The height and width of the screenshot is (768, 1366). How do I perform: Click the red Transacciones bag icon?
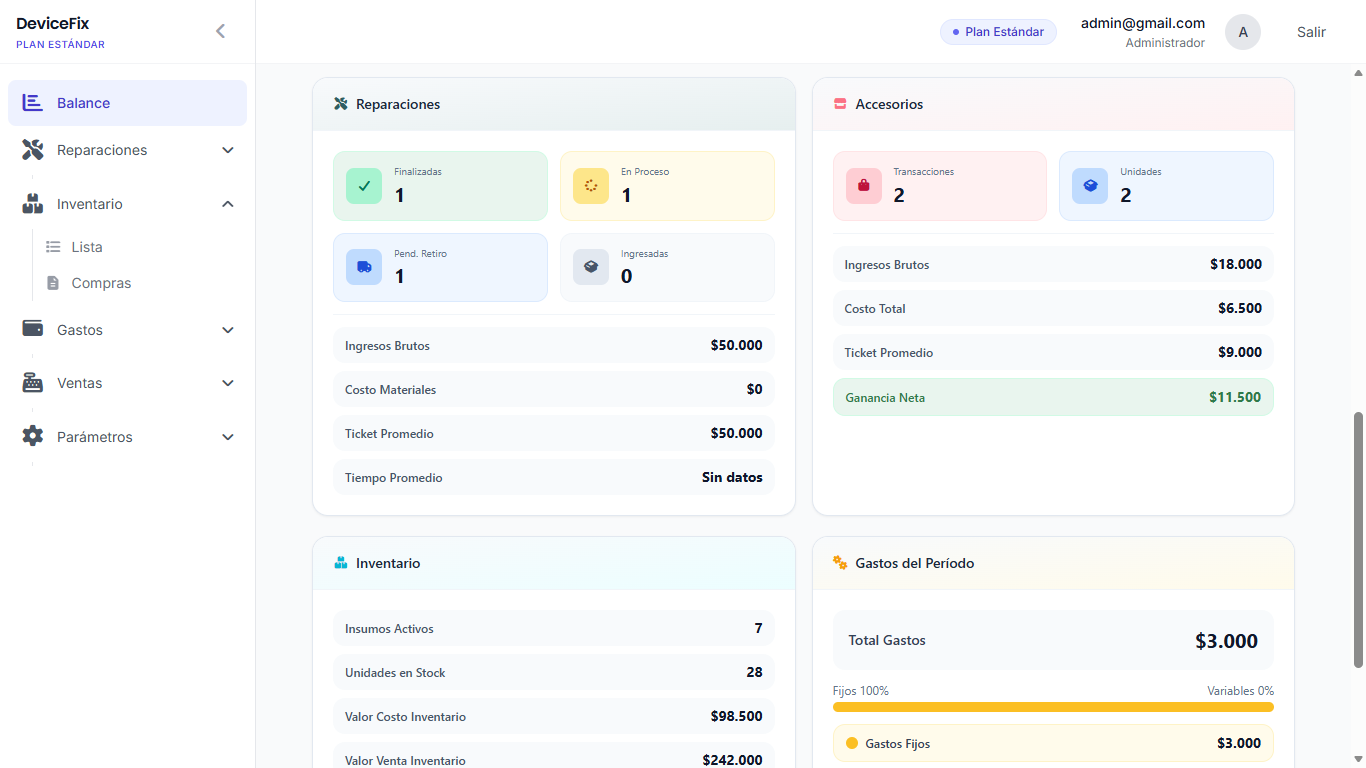coord(862,185)
